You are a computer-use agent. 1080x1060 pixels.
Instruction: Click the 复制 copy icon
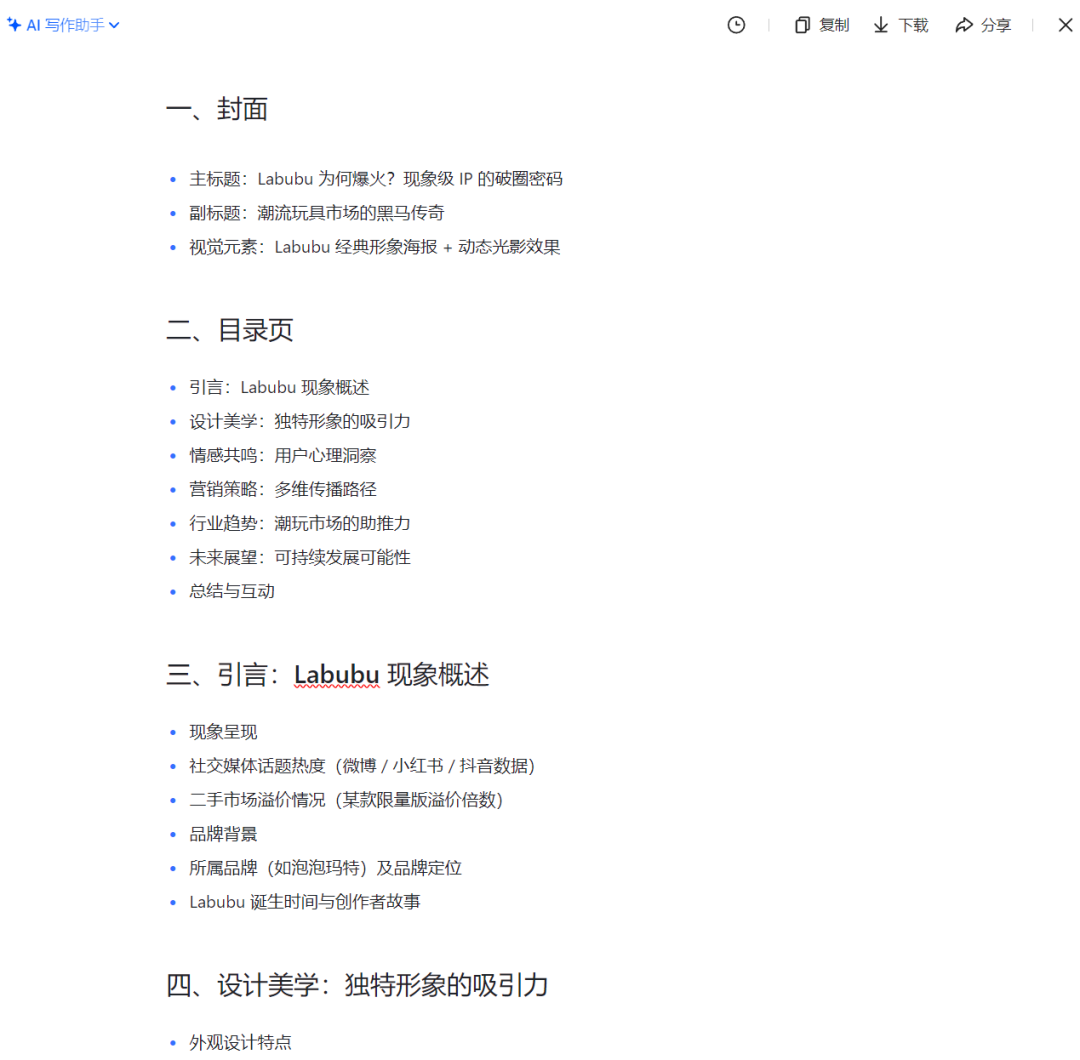click(803, 25)
